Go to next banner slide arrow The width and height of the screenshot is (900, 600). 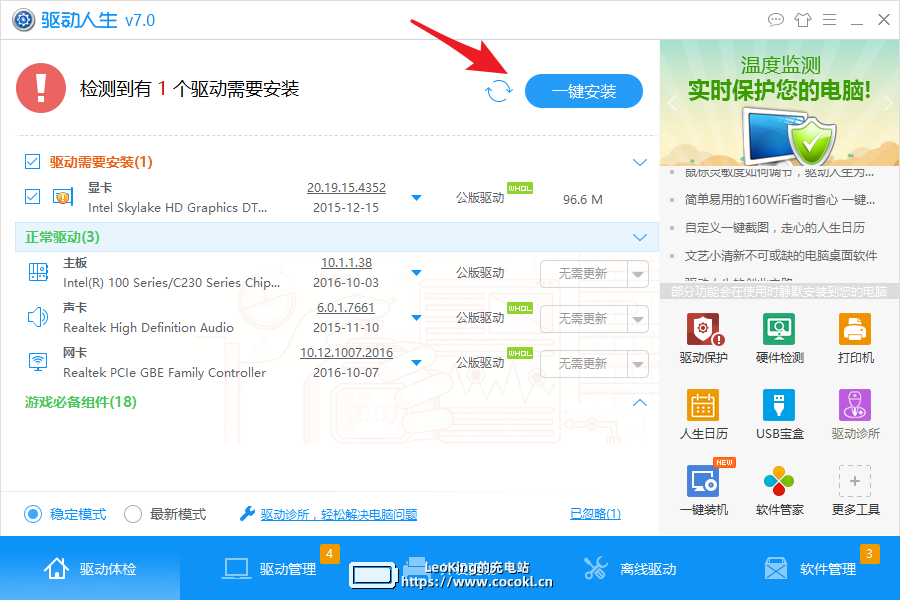pyautogui.click(x=888, y=103)
